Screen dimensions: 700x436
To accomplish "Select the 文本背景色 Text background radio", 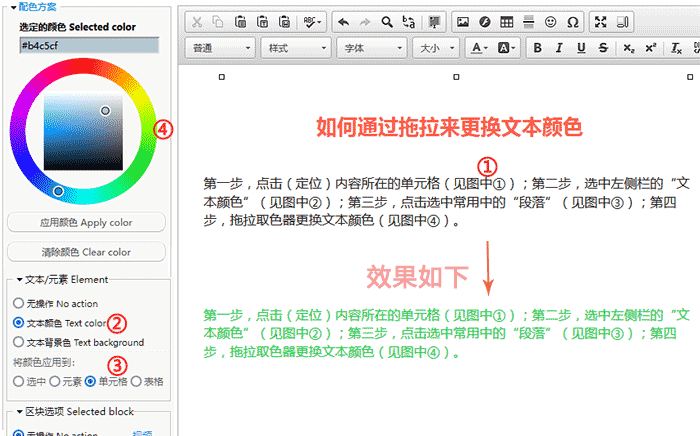I will click(x=18, y=342).
